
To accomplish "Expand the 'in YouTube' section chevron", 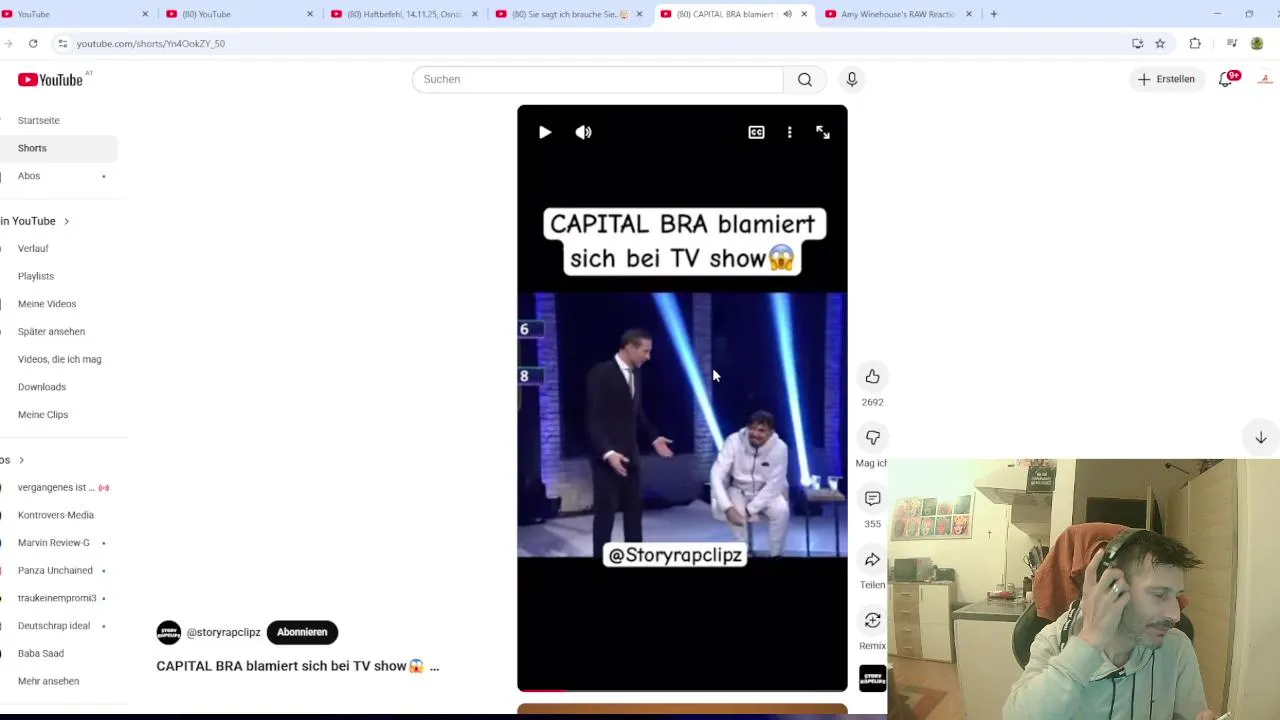I will (x=66, y=221).
